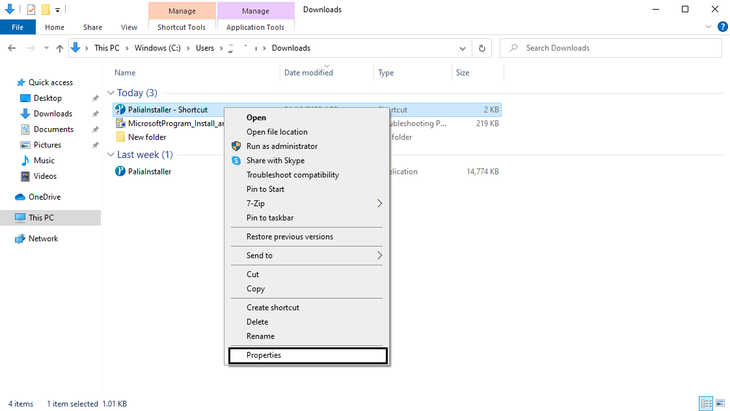Screen dimensions: 730x411
Task: Open Customize Quick Access Toolbar dropdown
Action: tap(57, 9)
